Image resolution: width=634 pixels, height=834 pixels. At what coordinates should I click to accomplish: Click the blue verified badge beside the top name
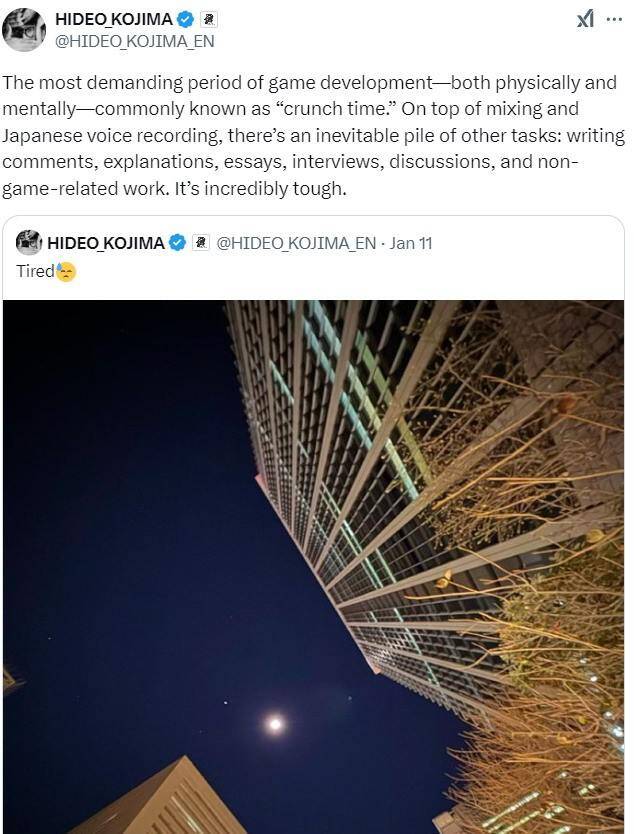[x=185, y=19]
